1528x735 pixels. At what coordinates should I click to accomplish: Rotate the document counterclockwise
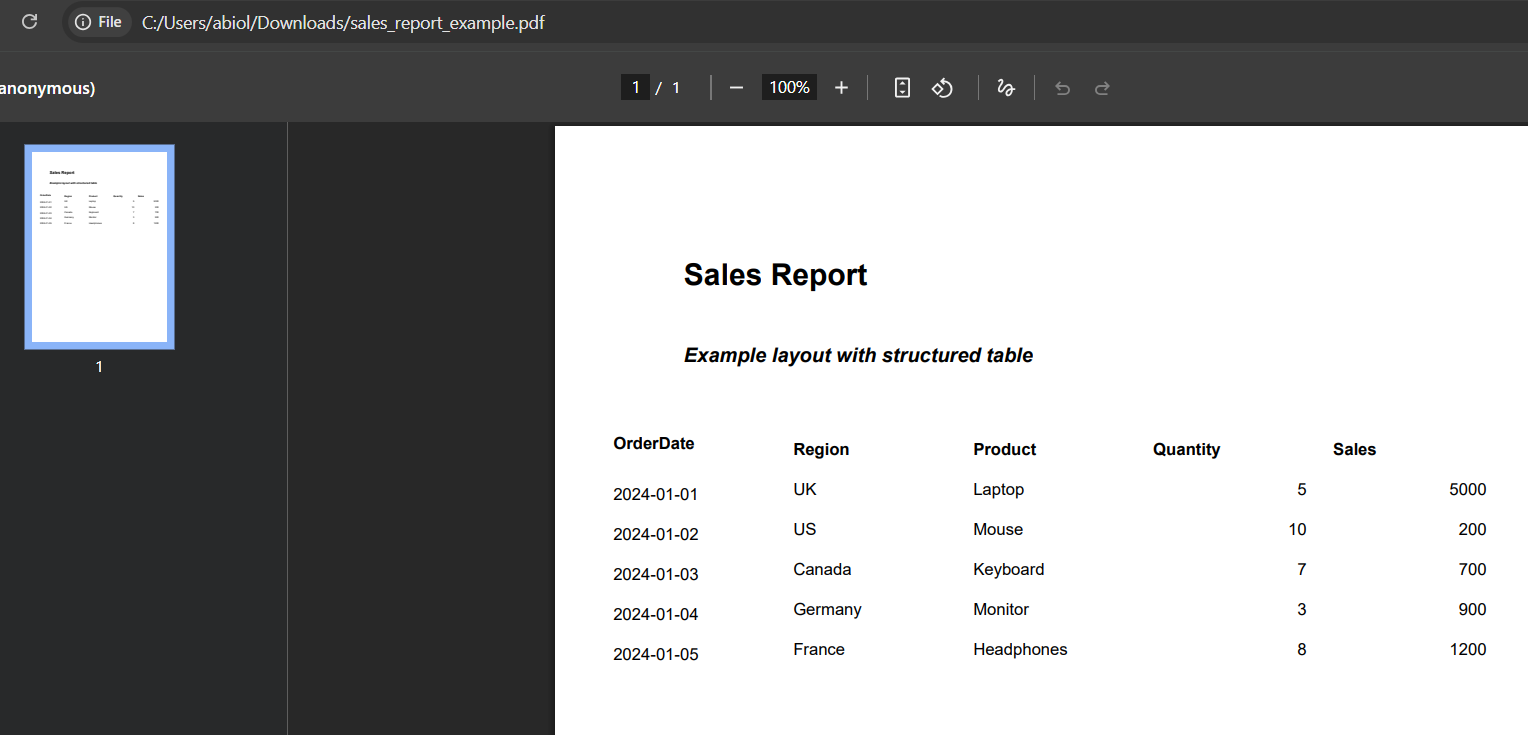pyautogui.click(x=942, y=88)
